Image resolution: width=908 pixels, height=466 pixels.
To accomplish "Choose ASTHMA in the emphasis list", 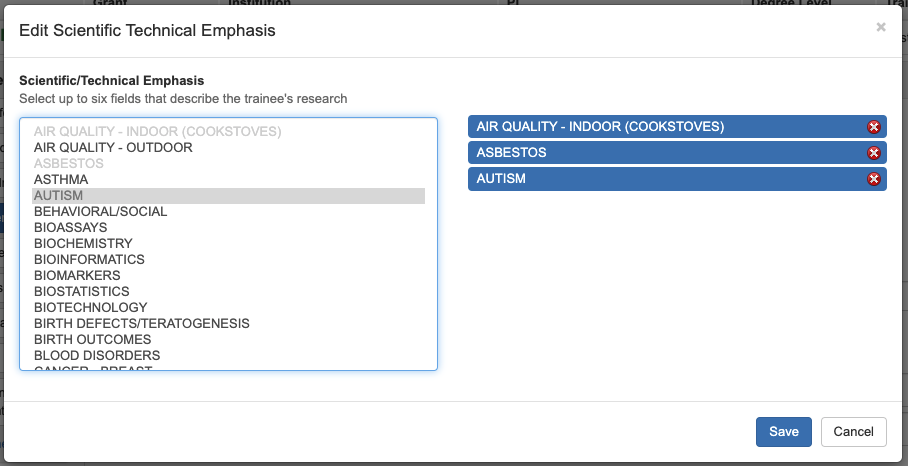I will point(61,180).
